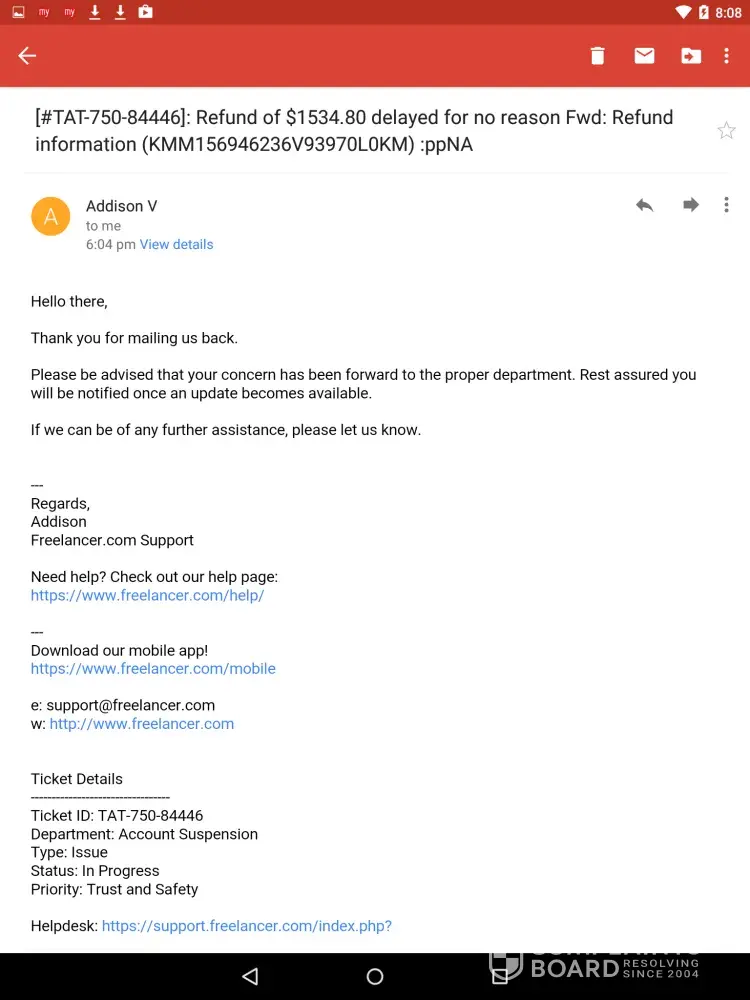Delete this email with the trash icon
Viewport: 750px width, 1000px height.
coord(597,56)
